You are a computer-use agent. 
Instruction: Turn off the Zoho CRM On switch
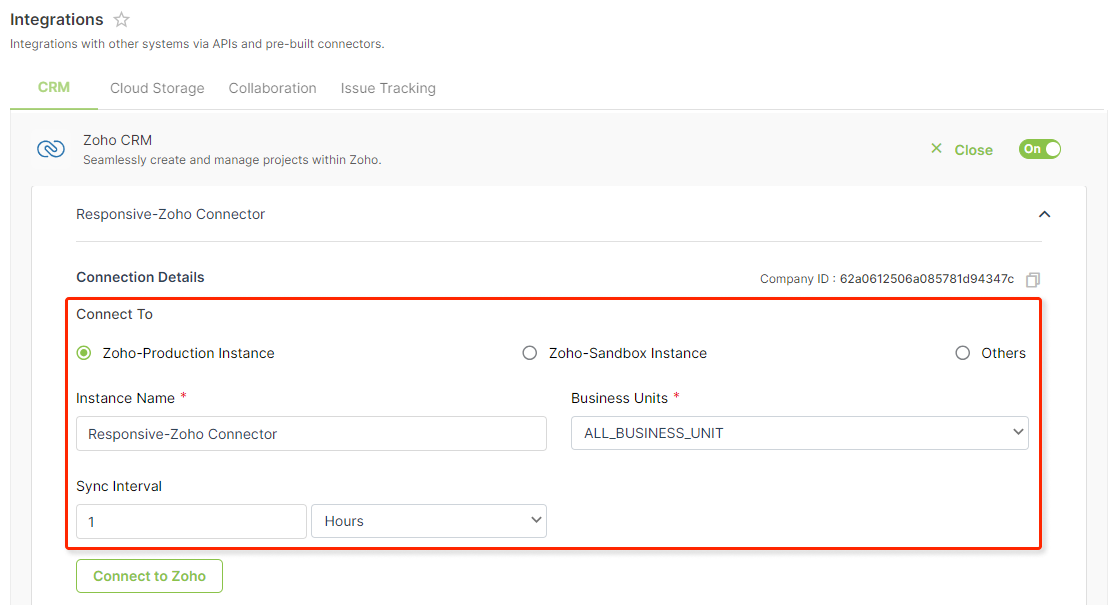[1040, 149]
